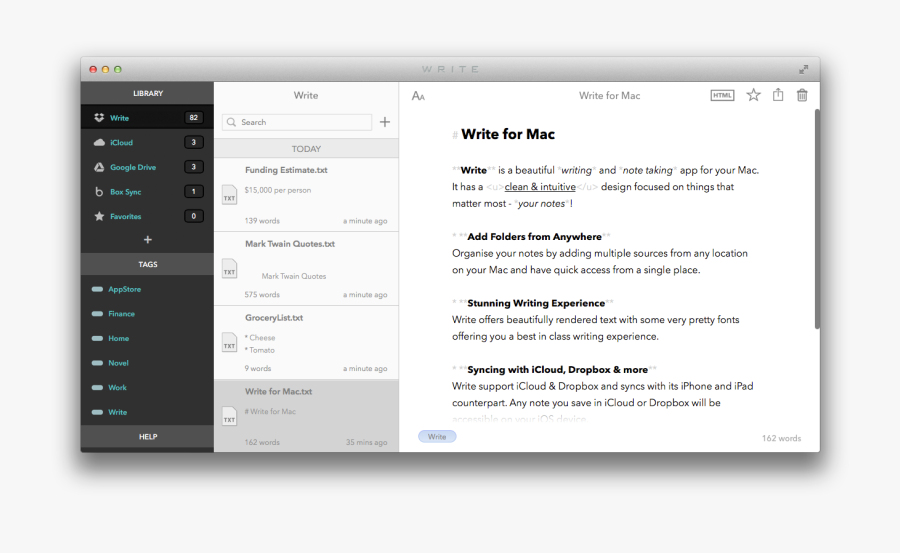Click GroceryList TXT file icon

click(230, 342)
